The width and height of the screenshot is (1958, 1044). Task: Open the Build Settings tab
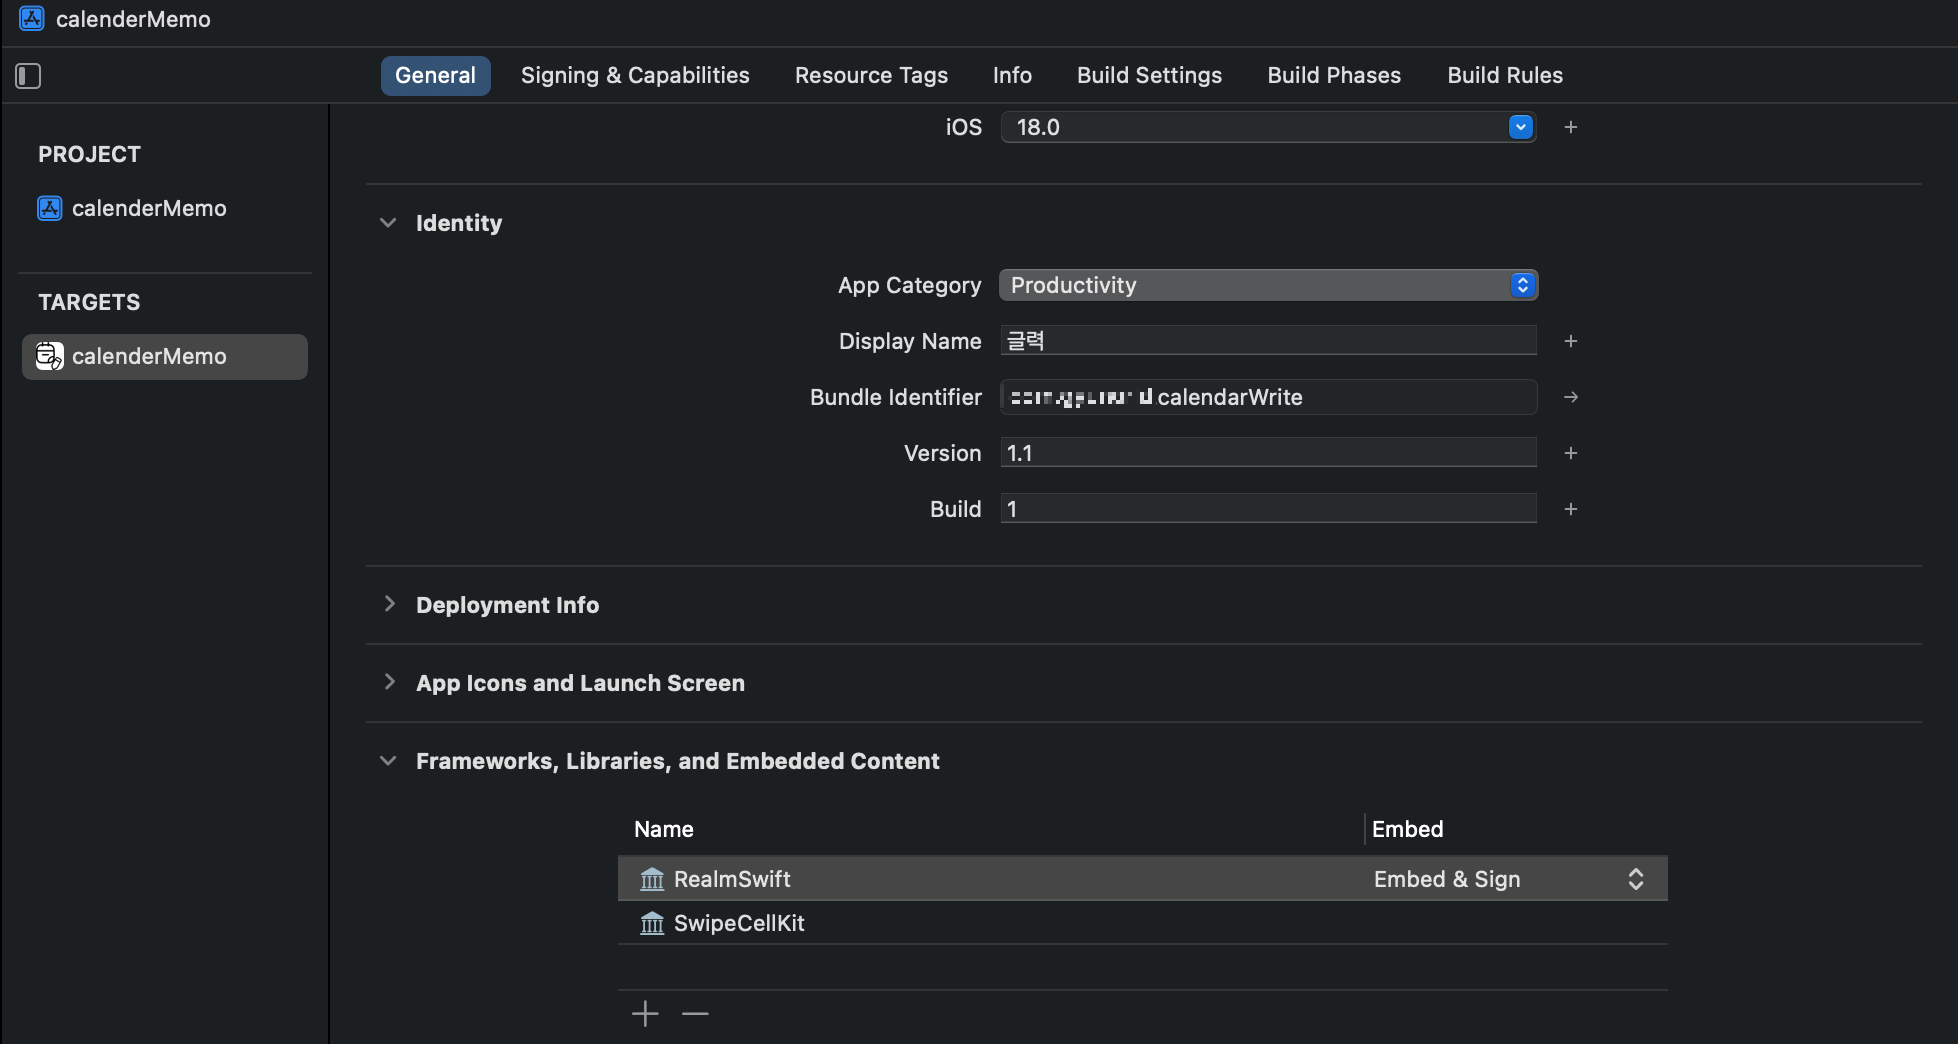coord(1149,76)
